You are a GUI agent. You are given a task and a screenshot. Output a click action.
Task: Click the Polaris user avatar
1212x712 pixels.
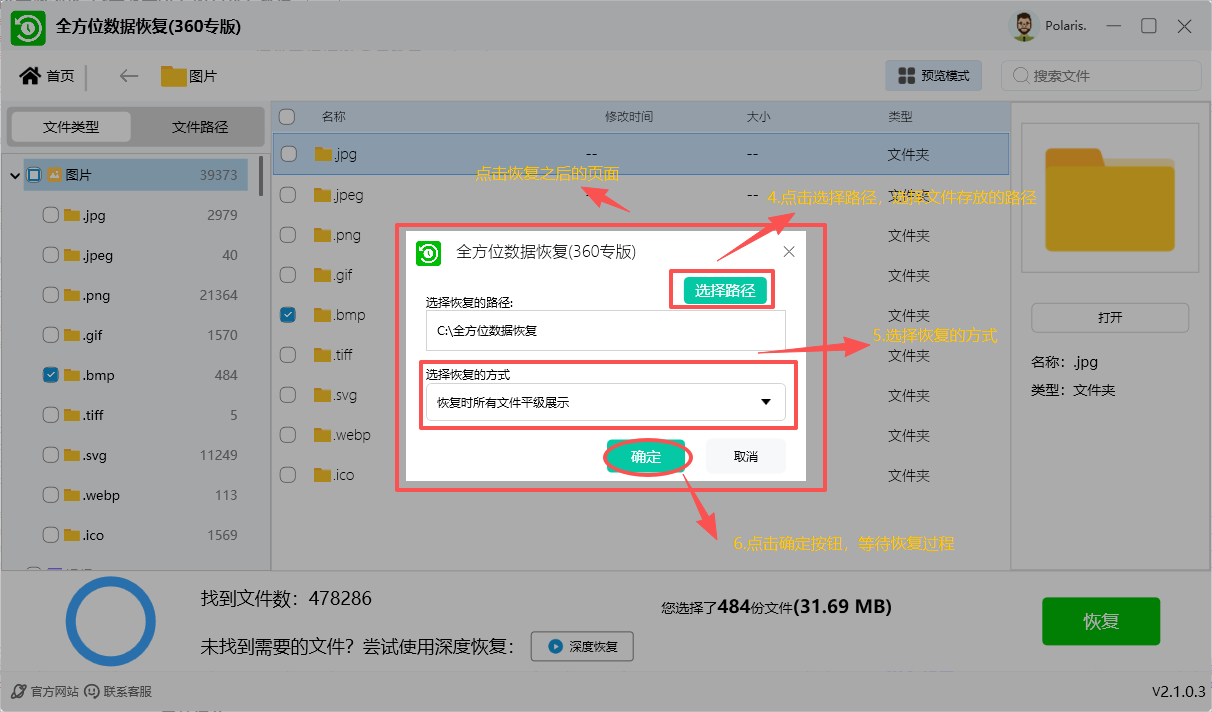pyautogui.click(x=1023, y=27)
